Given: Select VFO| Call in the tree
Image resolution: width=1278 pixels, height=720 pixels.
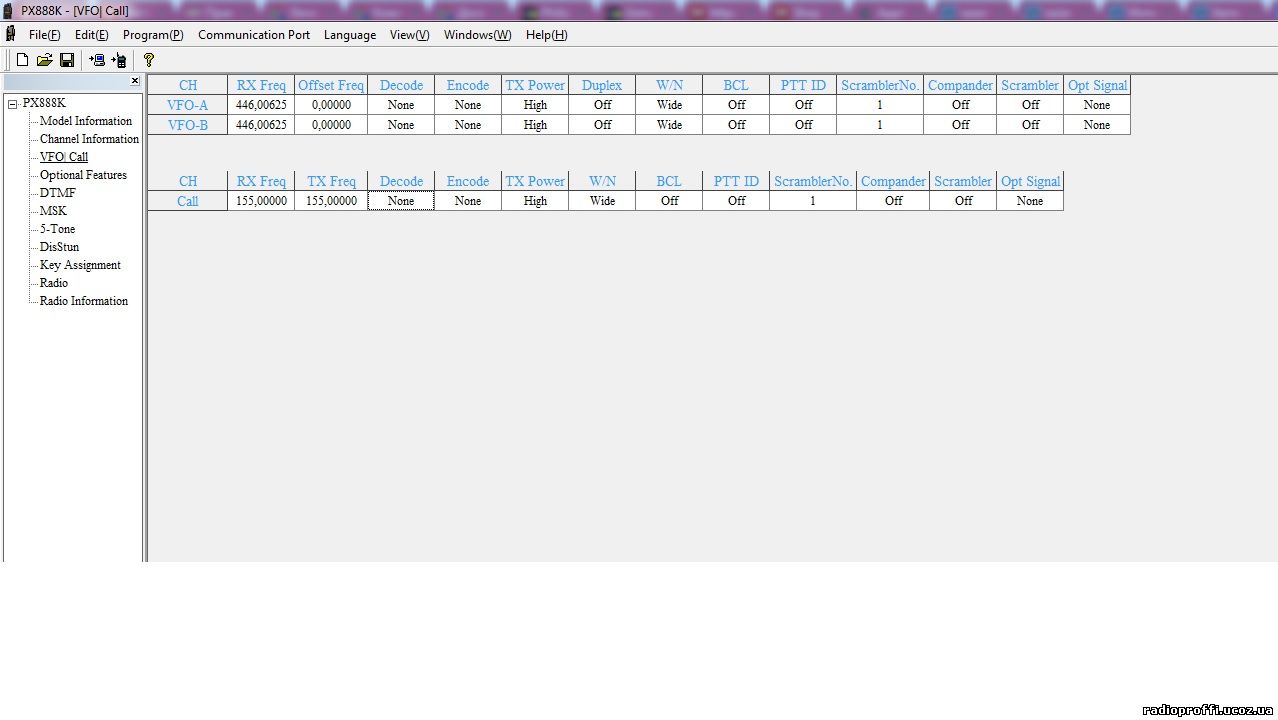Looking at the screenshot, I should pos(64,157).
